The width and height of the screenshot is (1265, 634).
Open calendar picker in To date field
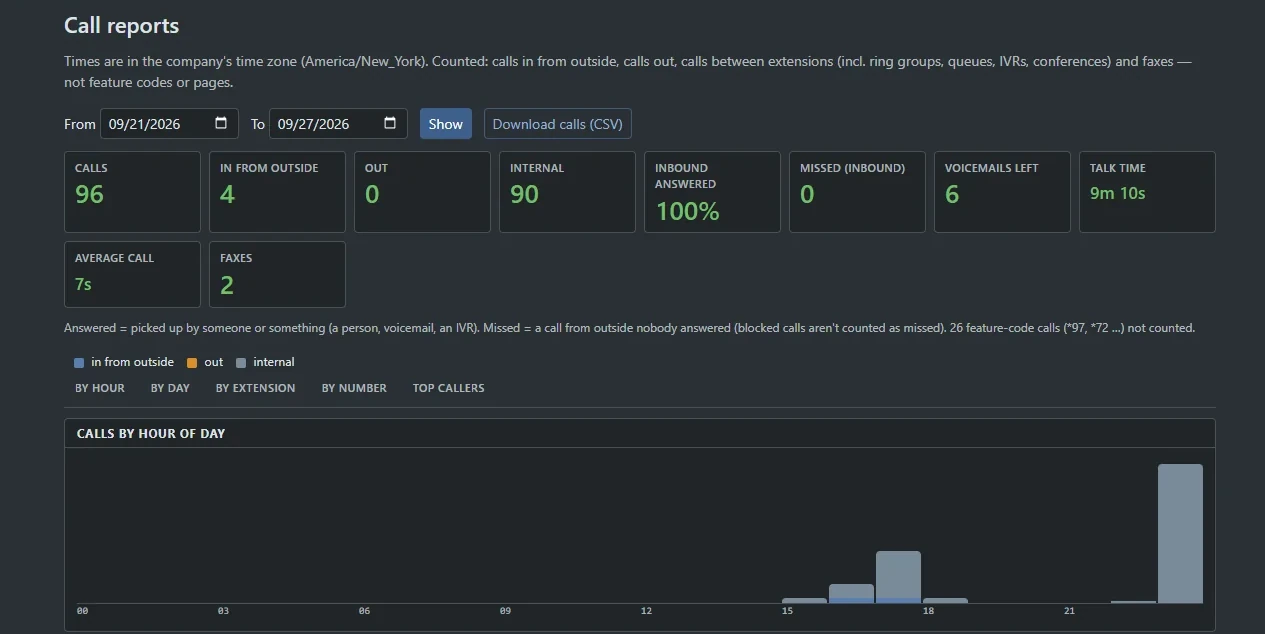point(390,123)
